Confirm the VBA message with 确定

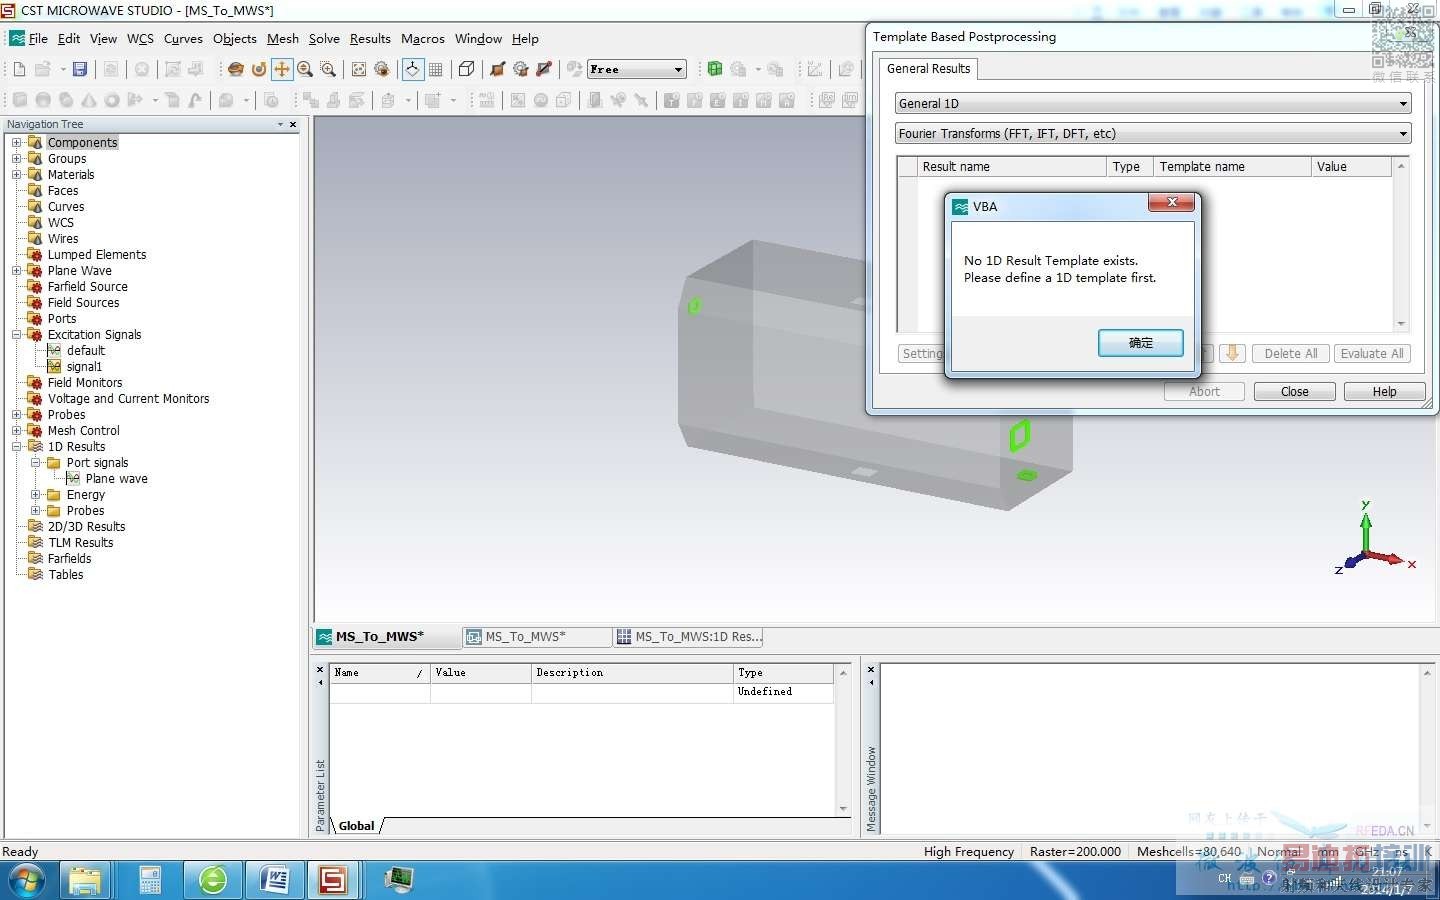[1141, 343]
